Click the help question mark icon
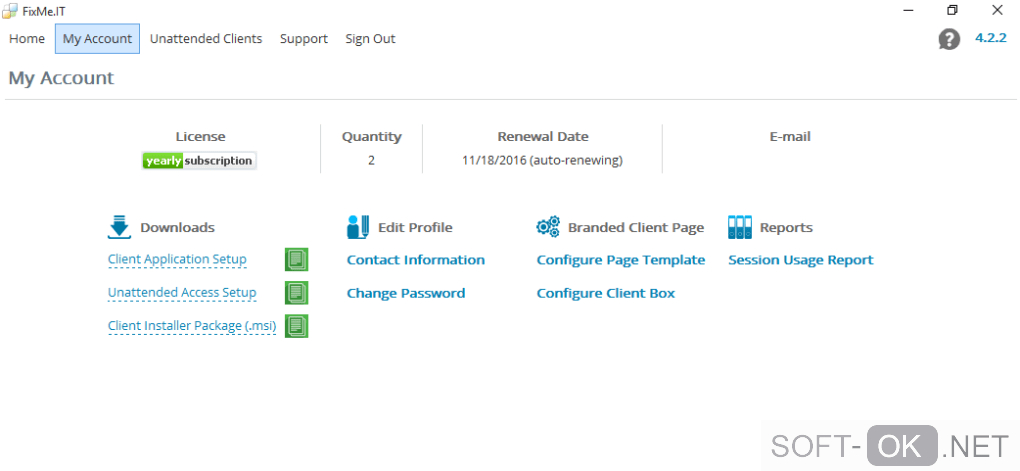Image resolution: width=1020 pixels, height=471 pixels. click(x=949, y=39)
